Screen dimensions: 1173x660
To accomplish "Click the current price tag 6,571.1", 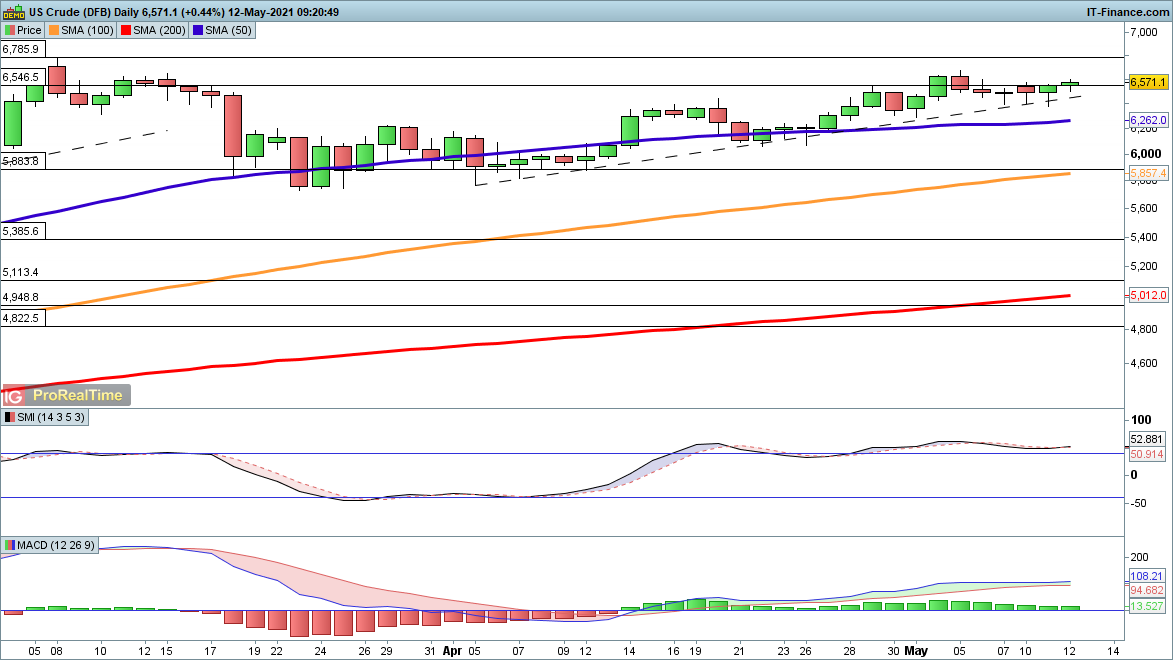I will pyautogui.click(x=1148, y=82).
